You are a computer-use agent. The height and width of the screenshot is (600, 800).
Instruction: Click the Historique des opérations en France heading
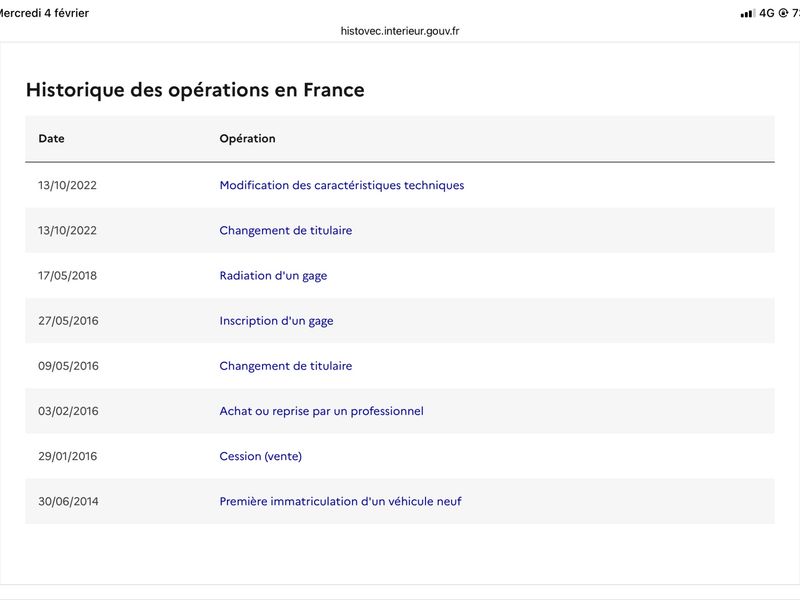click(195, 90)
